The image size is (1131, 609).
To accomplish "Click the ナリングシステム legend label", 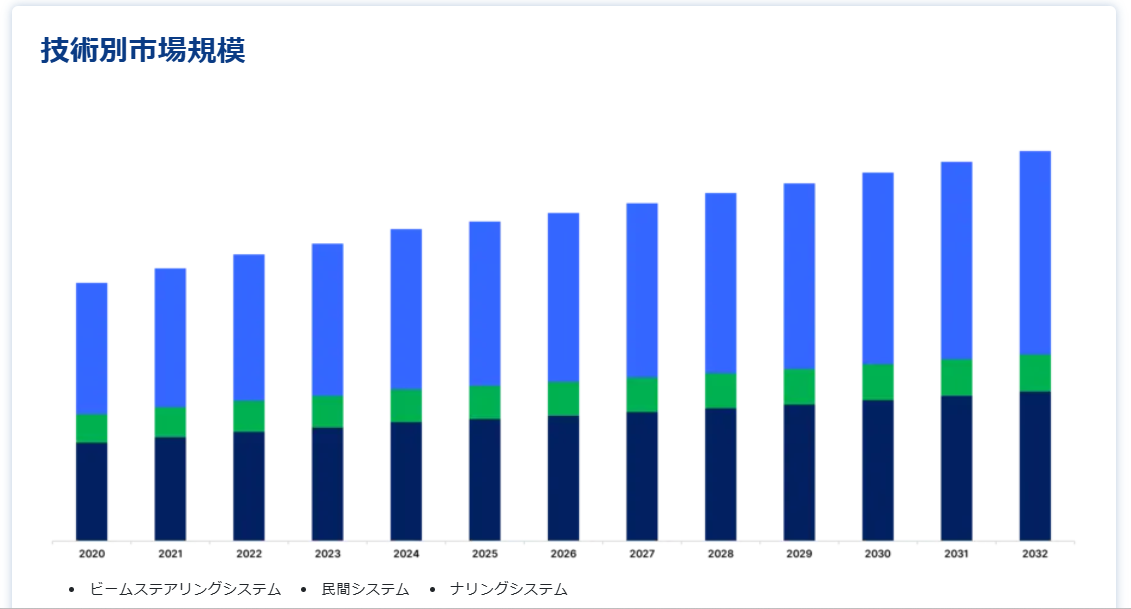I will (x=508, y=590).
